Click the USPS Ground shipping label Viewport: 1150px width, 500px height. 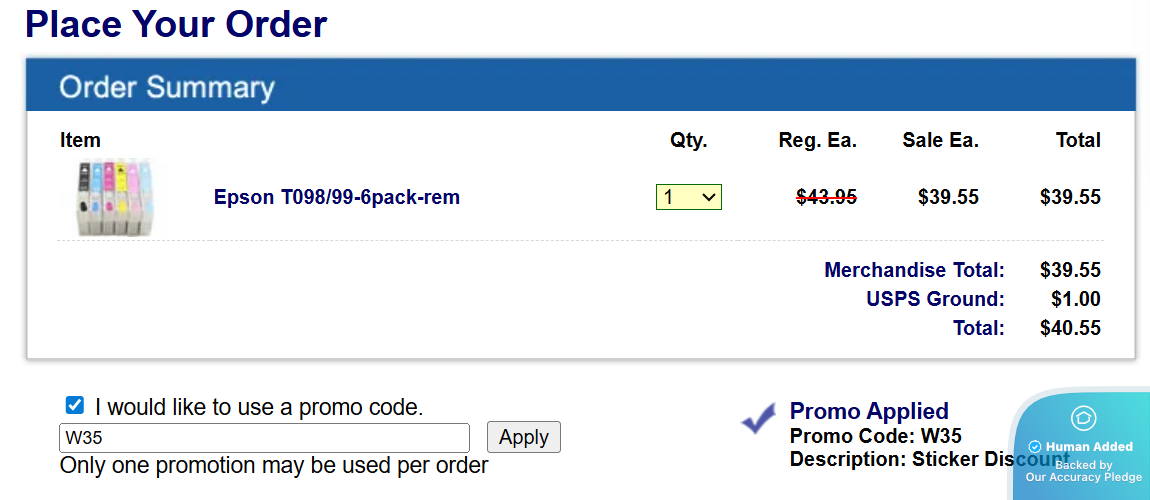click(x=935, y=299)
